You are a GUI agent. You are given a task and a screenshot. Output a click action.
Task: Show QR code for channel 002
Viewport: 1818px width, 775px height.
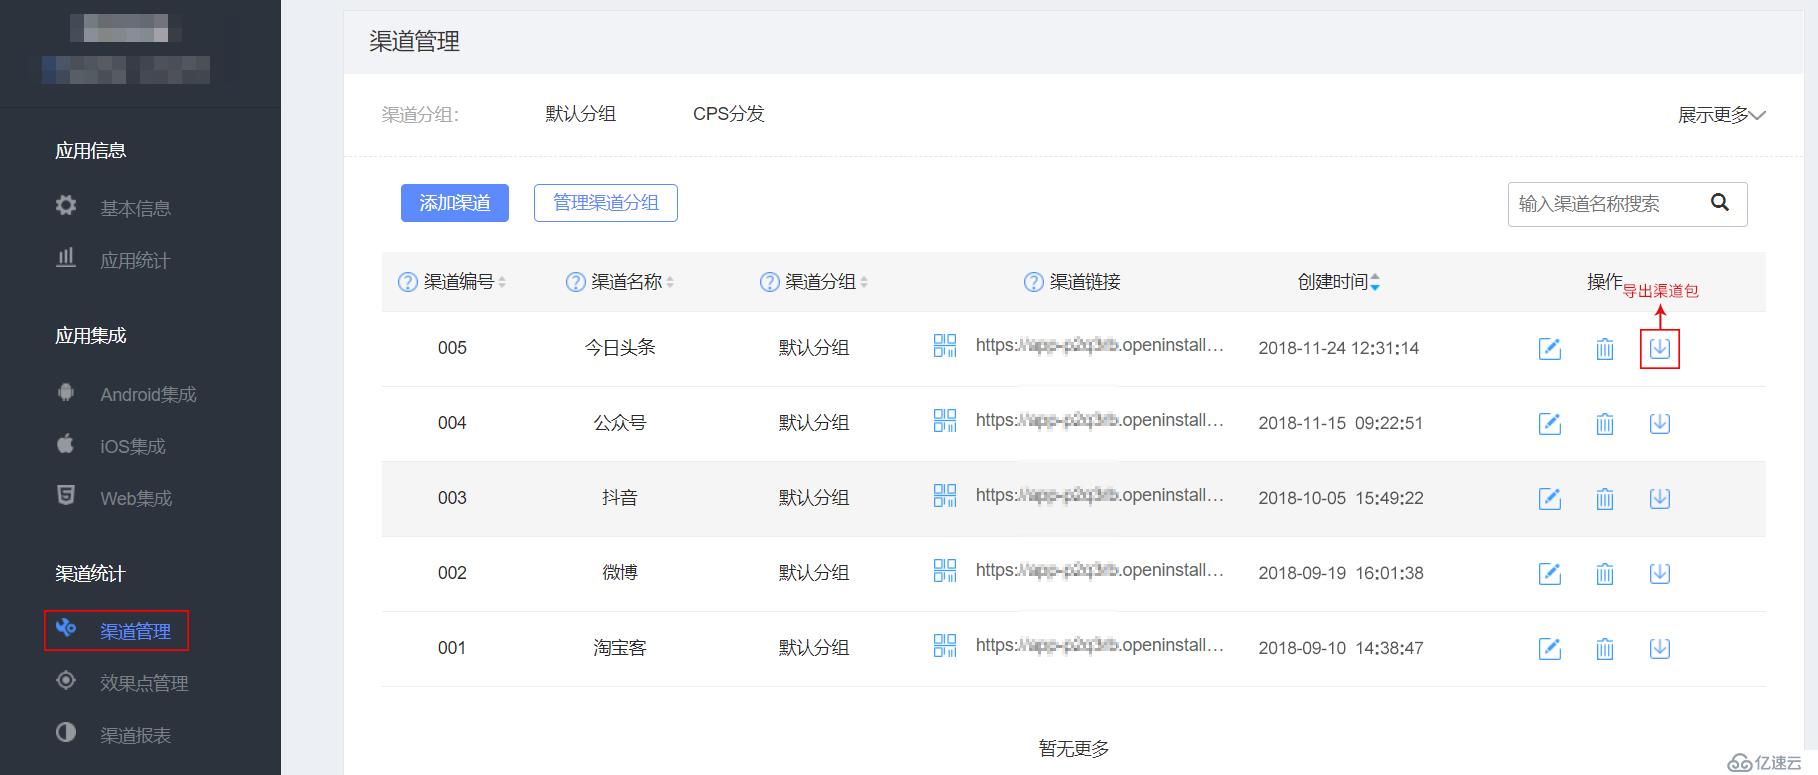click(x=944, y=570)
